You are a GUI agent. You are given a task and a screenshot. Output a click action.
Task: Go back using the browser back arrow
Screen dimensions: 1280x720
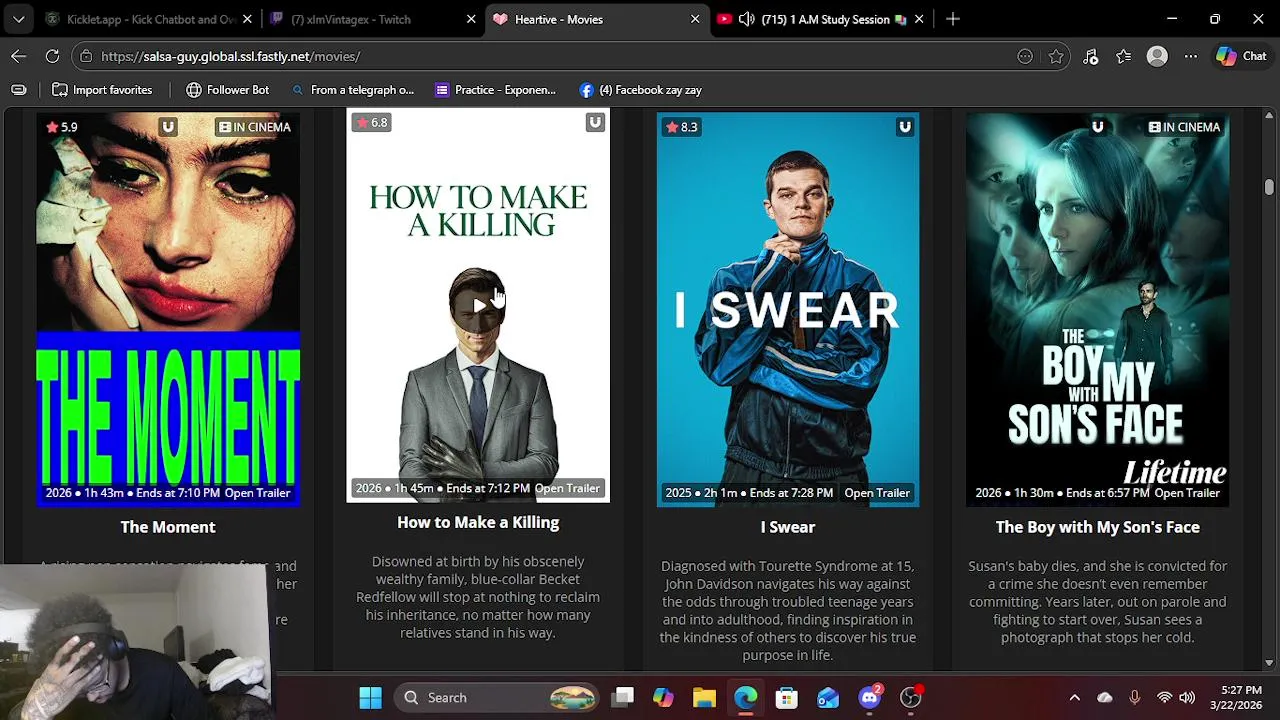tap(18, 56)
